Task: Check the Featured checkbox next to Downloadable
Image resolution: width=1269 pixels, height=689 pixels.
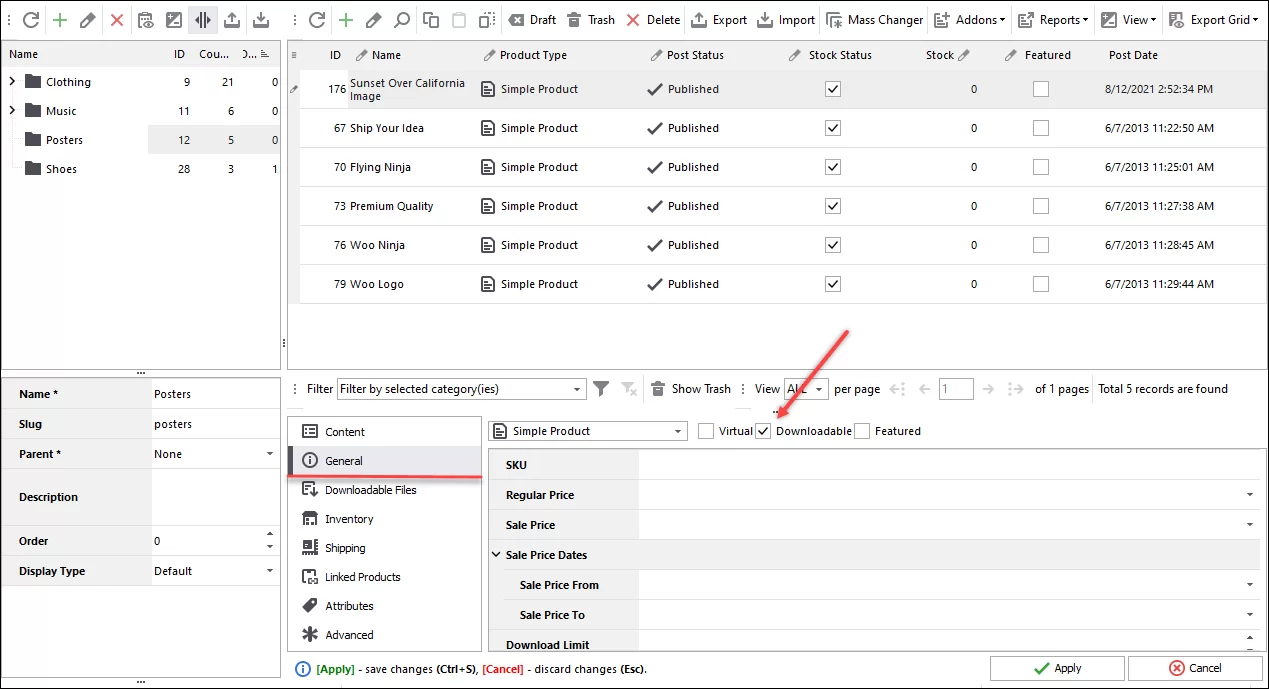Action: pos(861,430)
